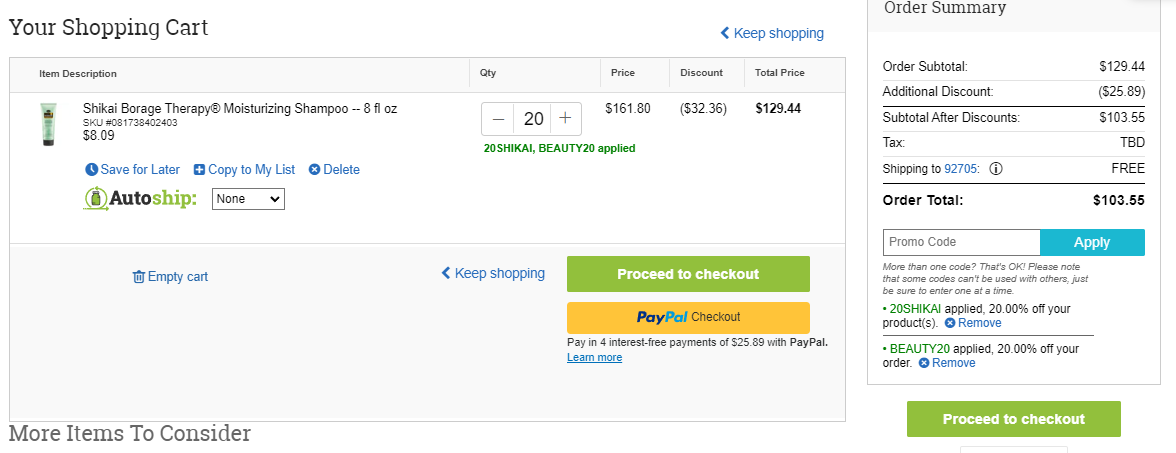The image size is (1176, 453).
Task: Click the PayPal Checkout button
Action: click(x=688, y=317)
